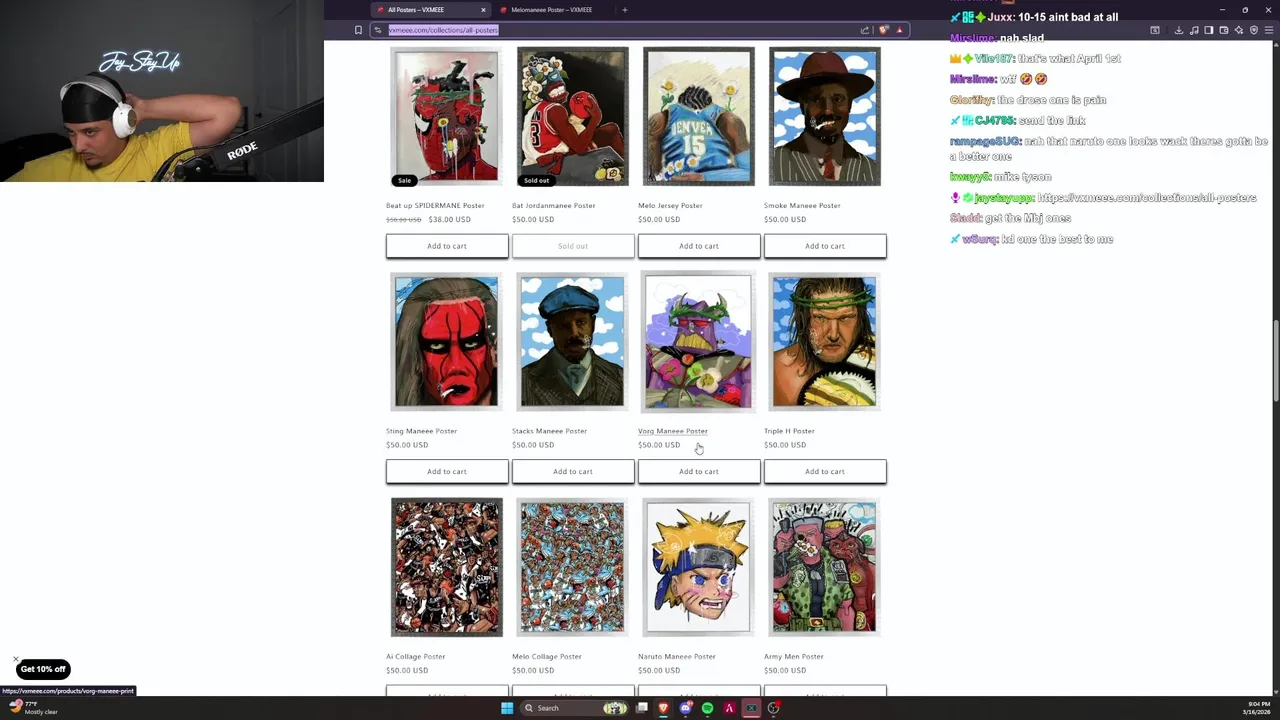The height and width of the screenshot is (720, 1280).
Task: Click share icon inside the address bar
Action: pyautogui.click(x=865, y=30)
